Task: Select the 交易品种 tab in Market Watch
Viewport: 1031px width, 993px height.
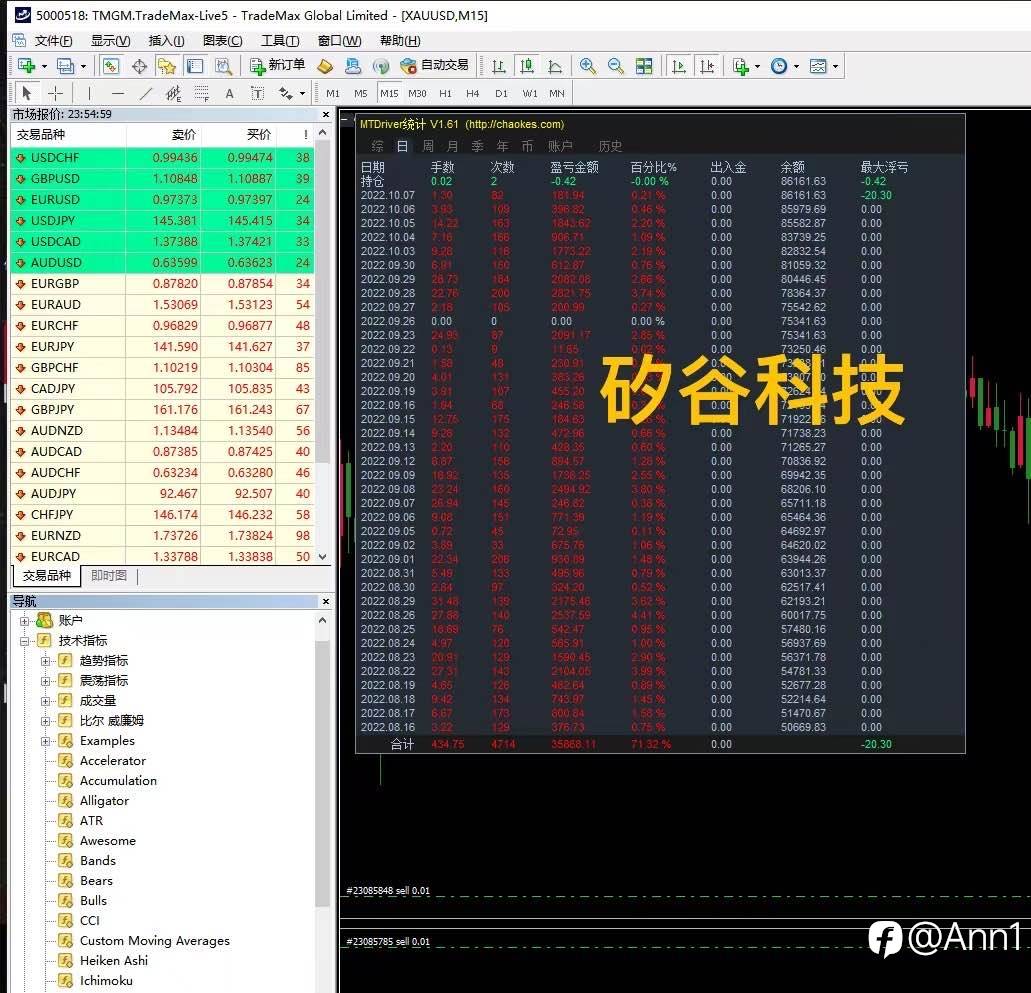Action: tap(47, 576)
